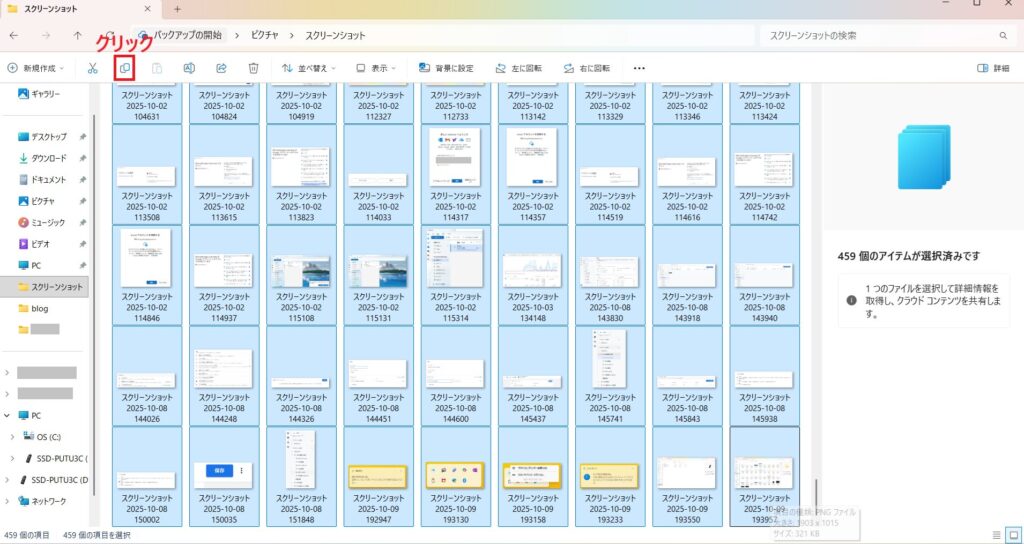Click ピクチャ in the address breadcrumb
Image resolution: width=1024 pixels, height=544 pixels.
tap(265, 35)
